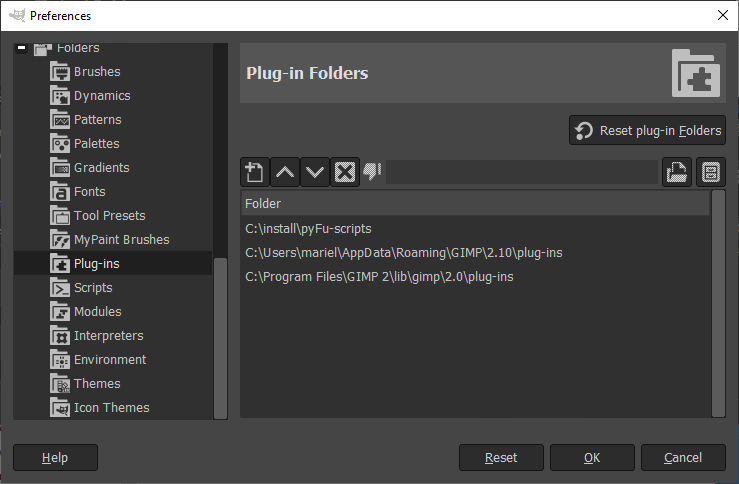Close the Preferences window
739x484 pixels.
click(x=723, y=16)
